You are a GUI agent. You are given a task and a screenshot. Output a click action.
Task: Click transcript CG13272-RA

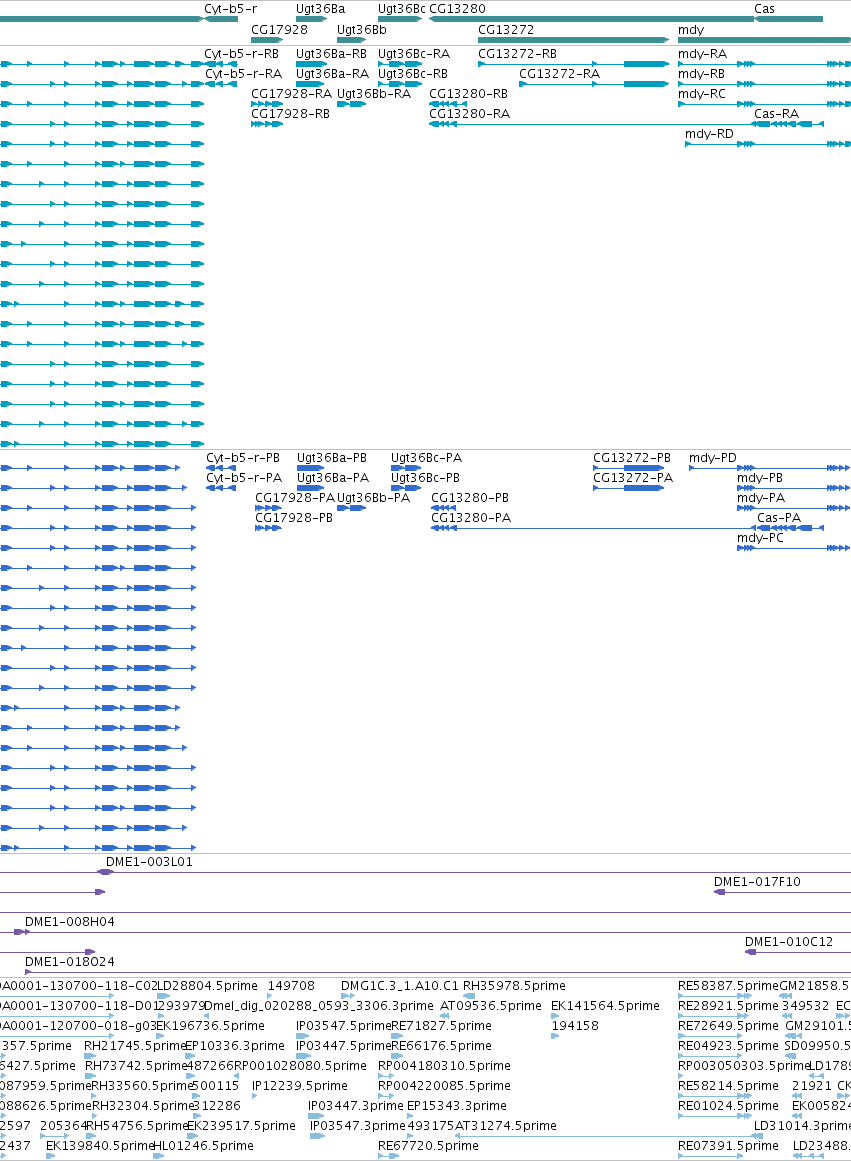pos(559,74)
